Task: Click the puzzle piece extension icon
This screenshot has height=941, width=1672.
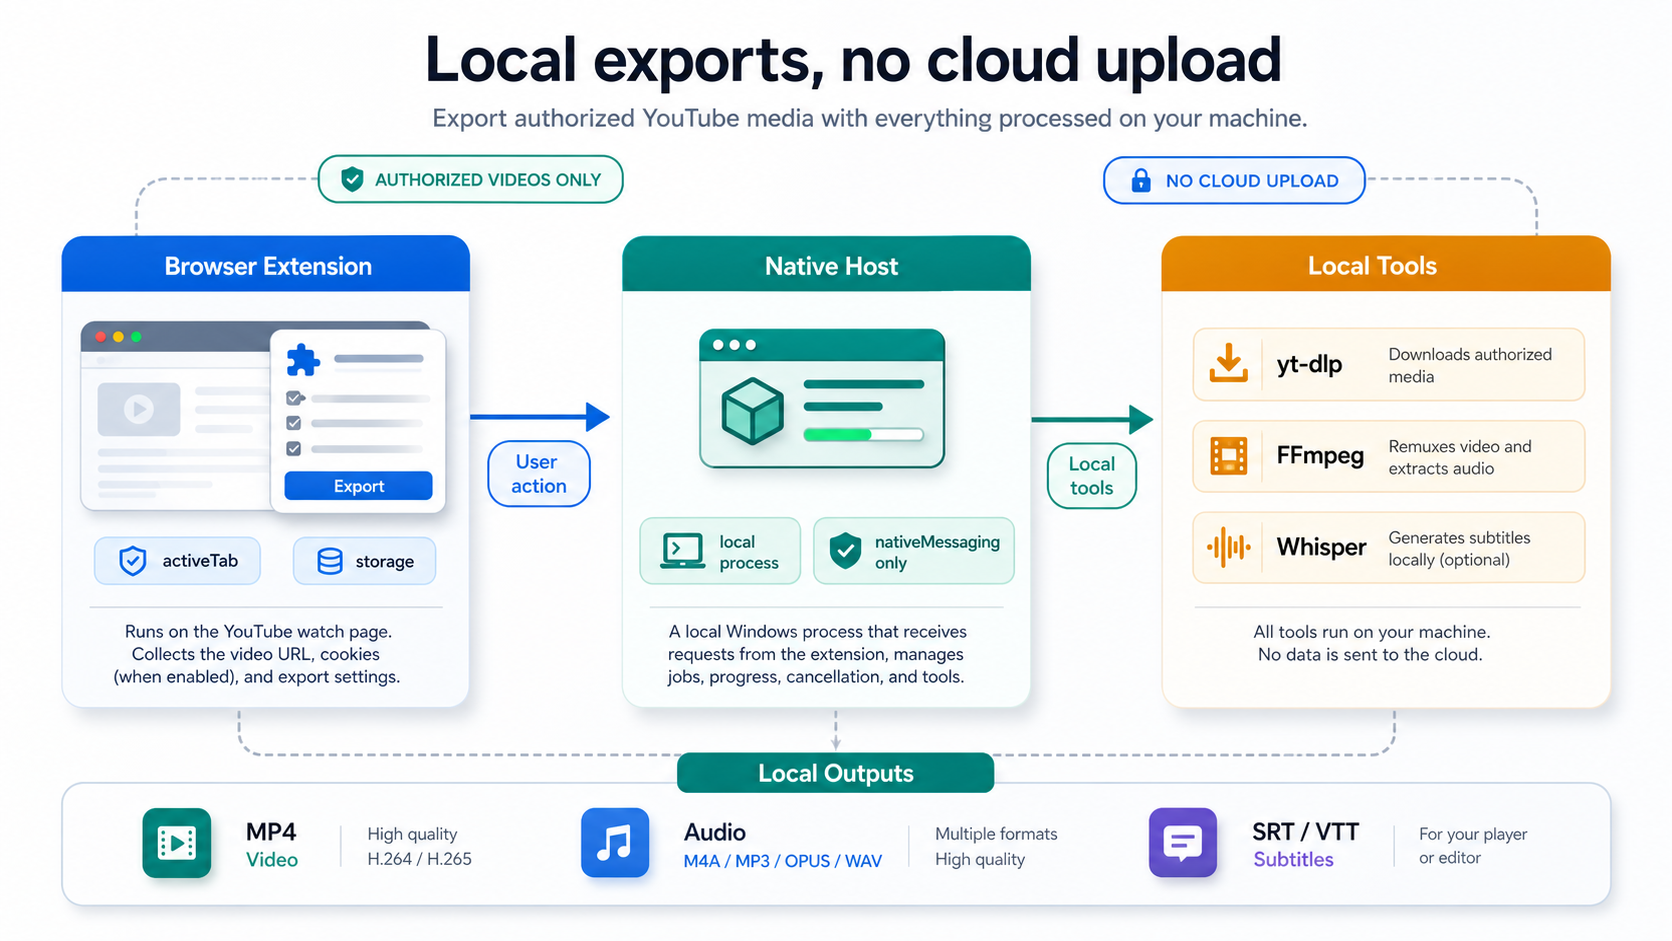Action: (303, 360)
